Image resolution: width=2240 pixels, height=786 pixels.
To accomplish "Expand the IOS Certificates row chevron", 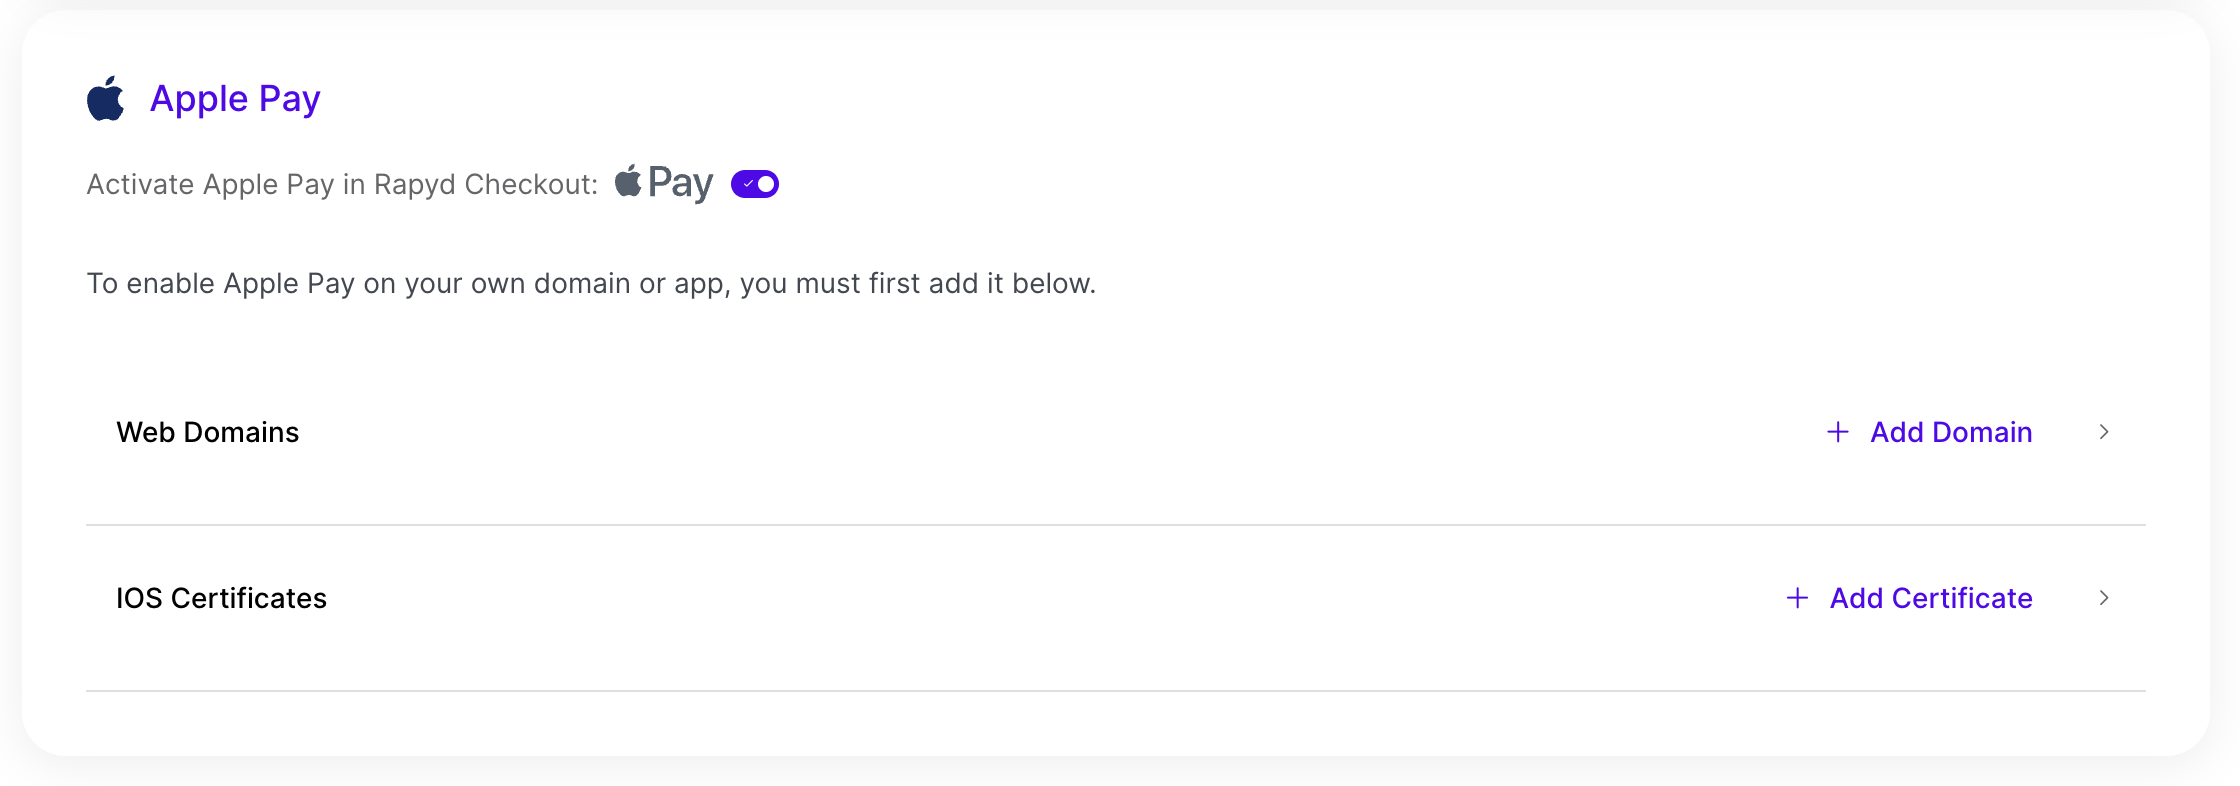I will point(2104,598).
